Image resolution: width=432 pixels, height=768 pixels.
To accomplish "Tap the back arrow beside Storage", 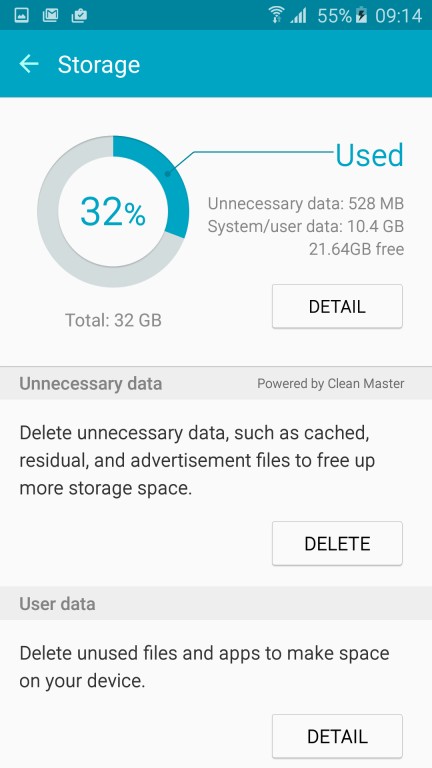I will point(29,64).
